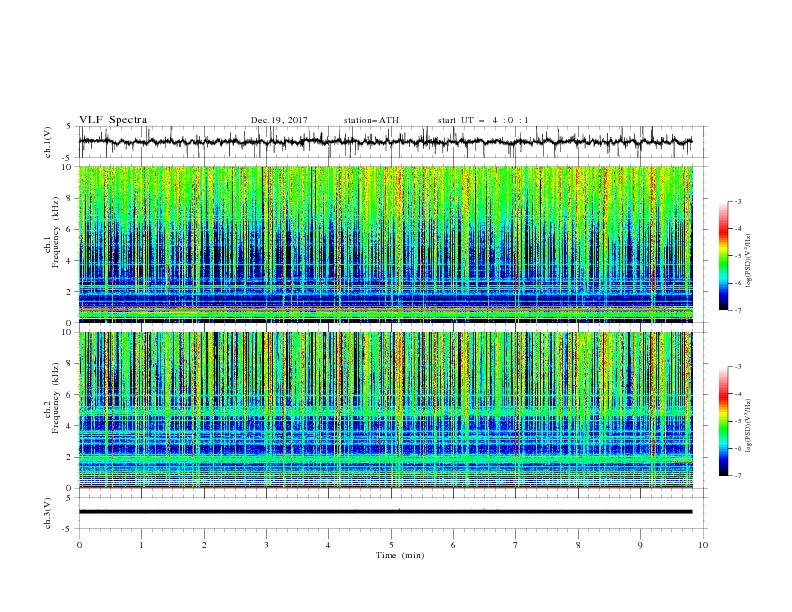Click the 'station=ATH' label

(371, 120)
